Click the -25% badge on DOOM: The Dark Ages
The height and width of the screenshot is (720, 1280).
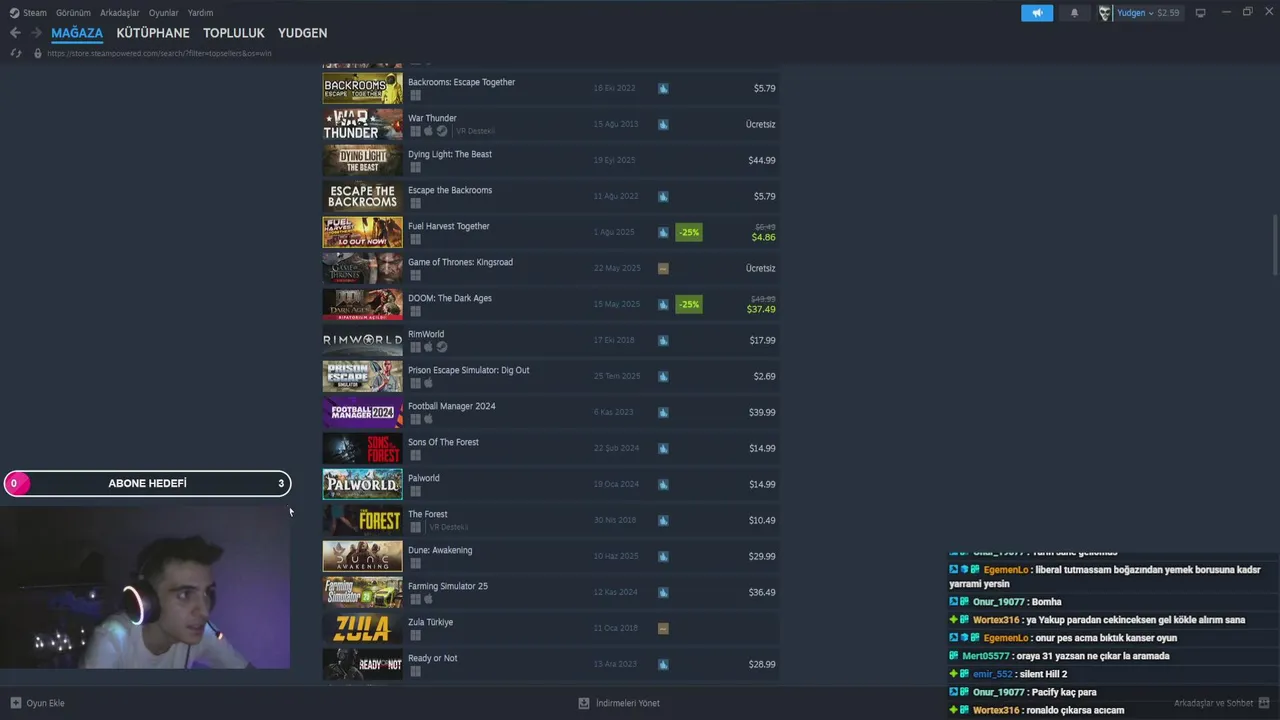[x=689, y=304]
